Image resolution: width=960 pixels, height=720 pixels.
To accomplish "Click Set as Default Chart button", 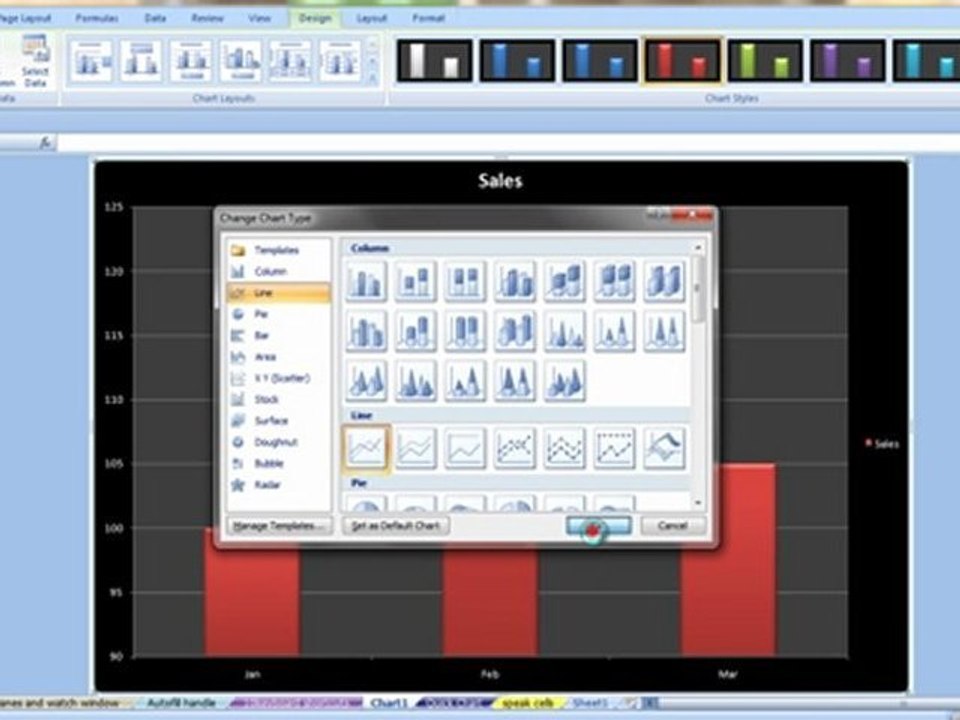I will 396,526.
